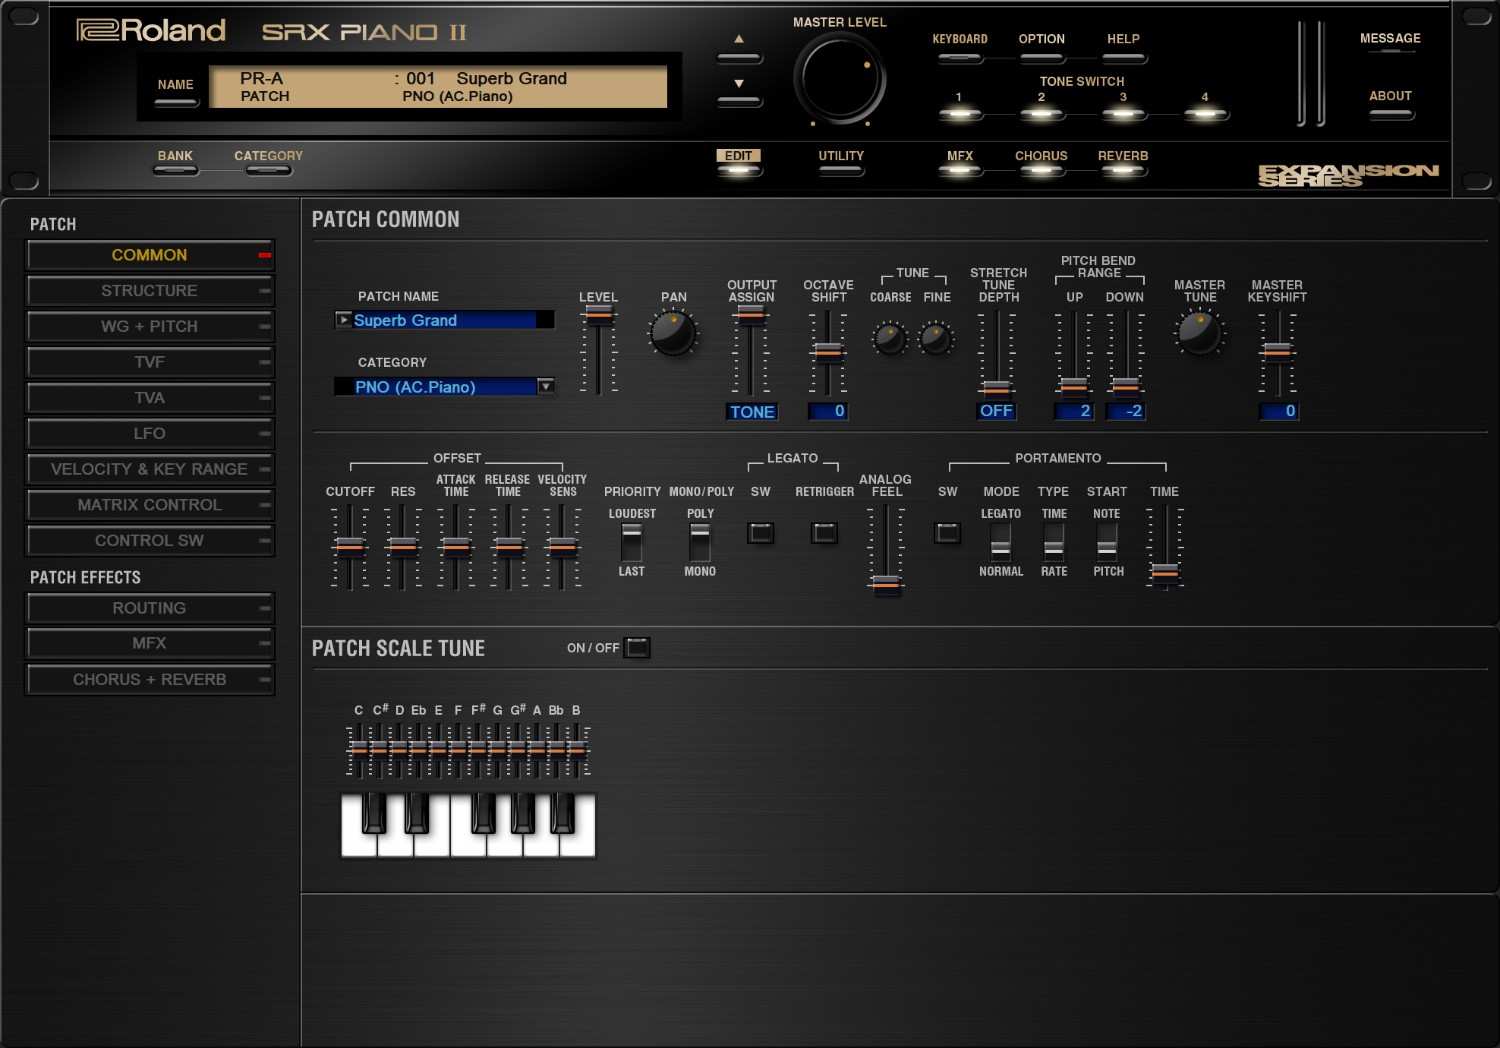The width and height of the screenshot is (1500, 1048).
Task: Open the PATCH NAME selector arrow
Action: click(x=343, y=319)
